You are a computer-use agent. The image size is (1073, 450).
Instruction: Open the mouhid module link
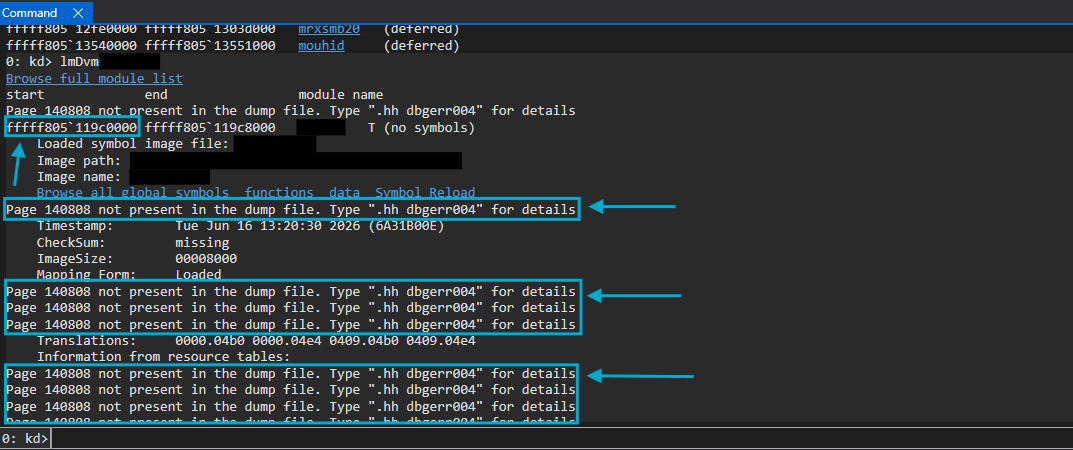(x=321, y=46)
